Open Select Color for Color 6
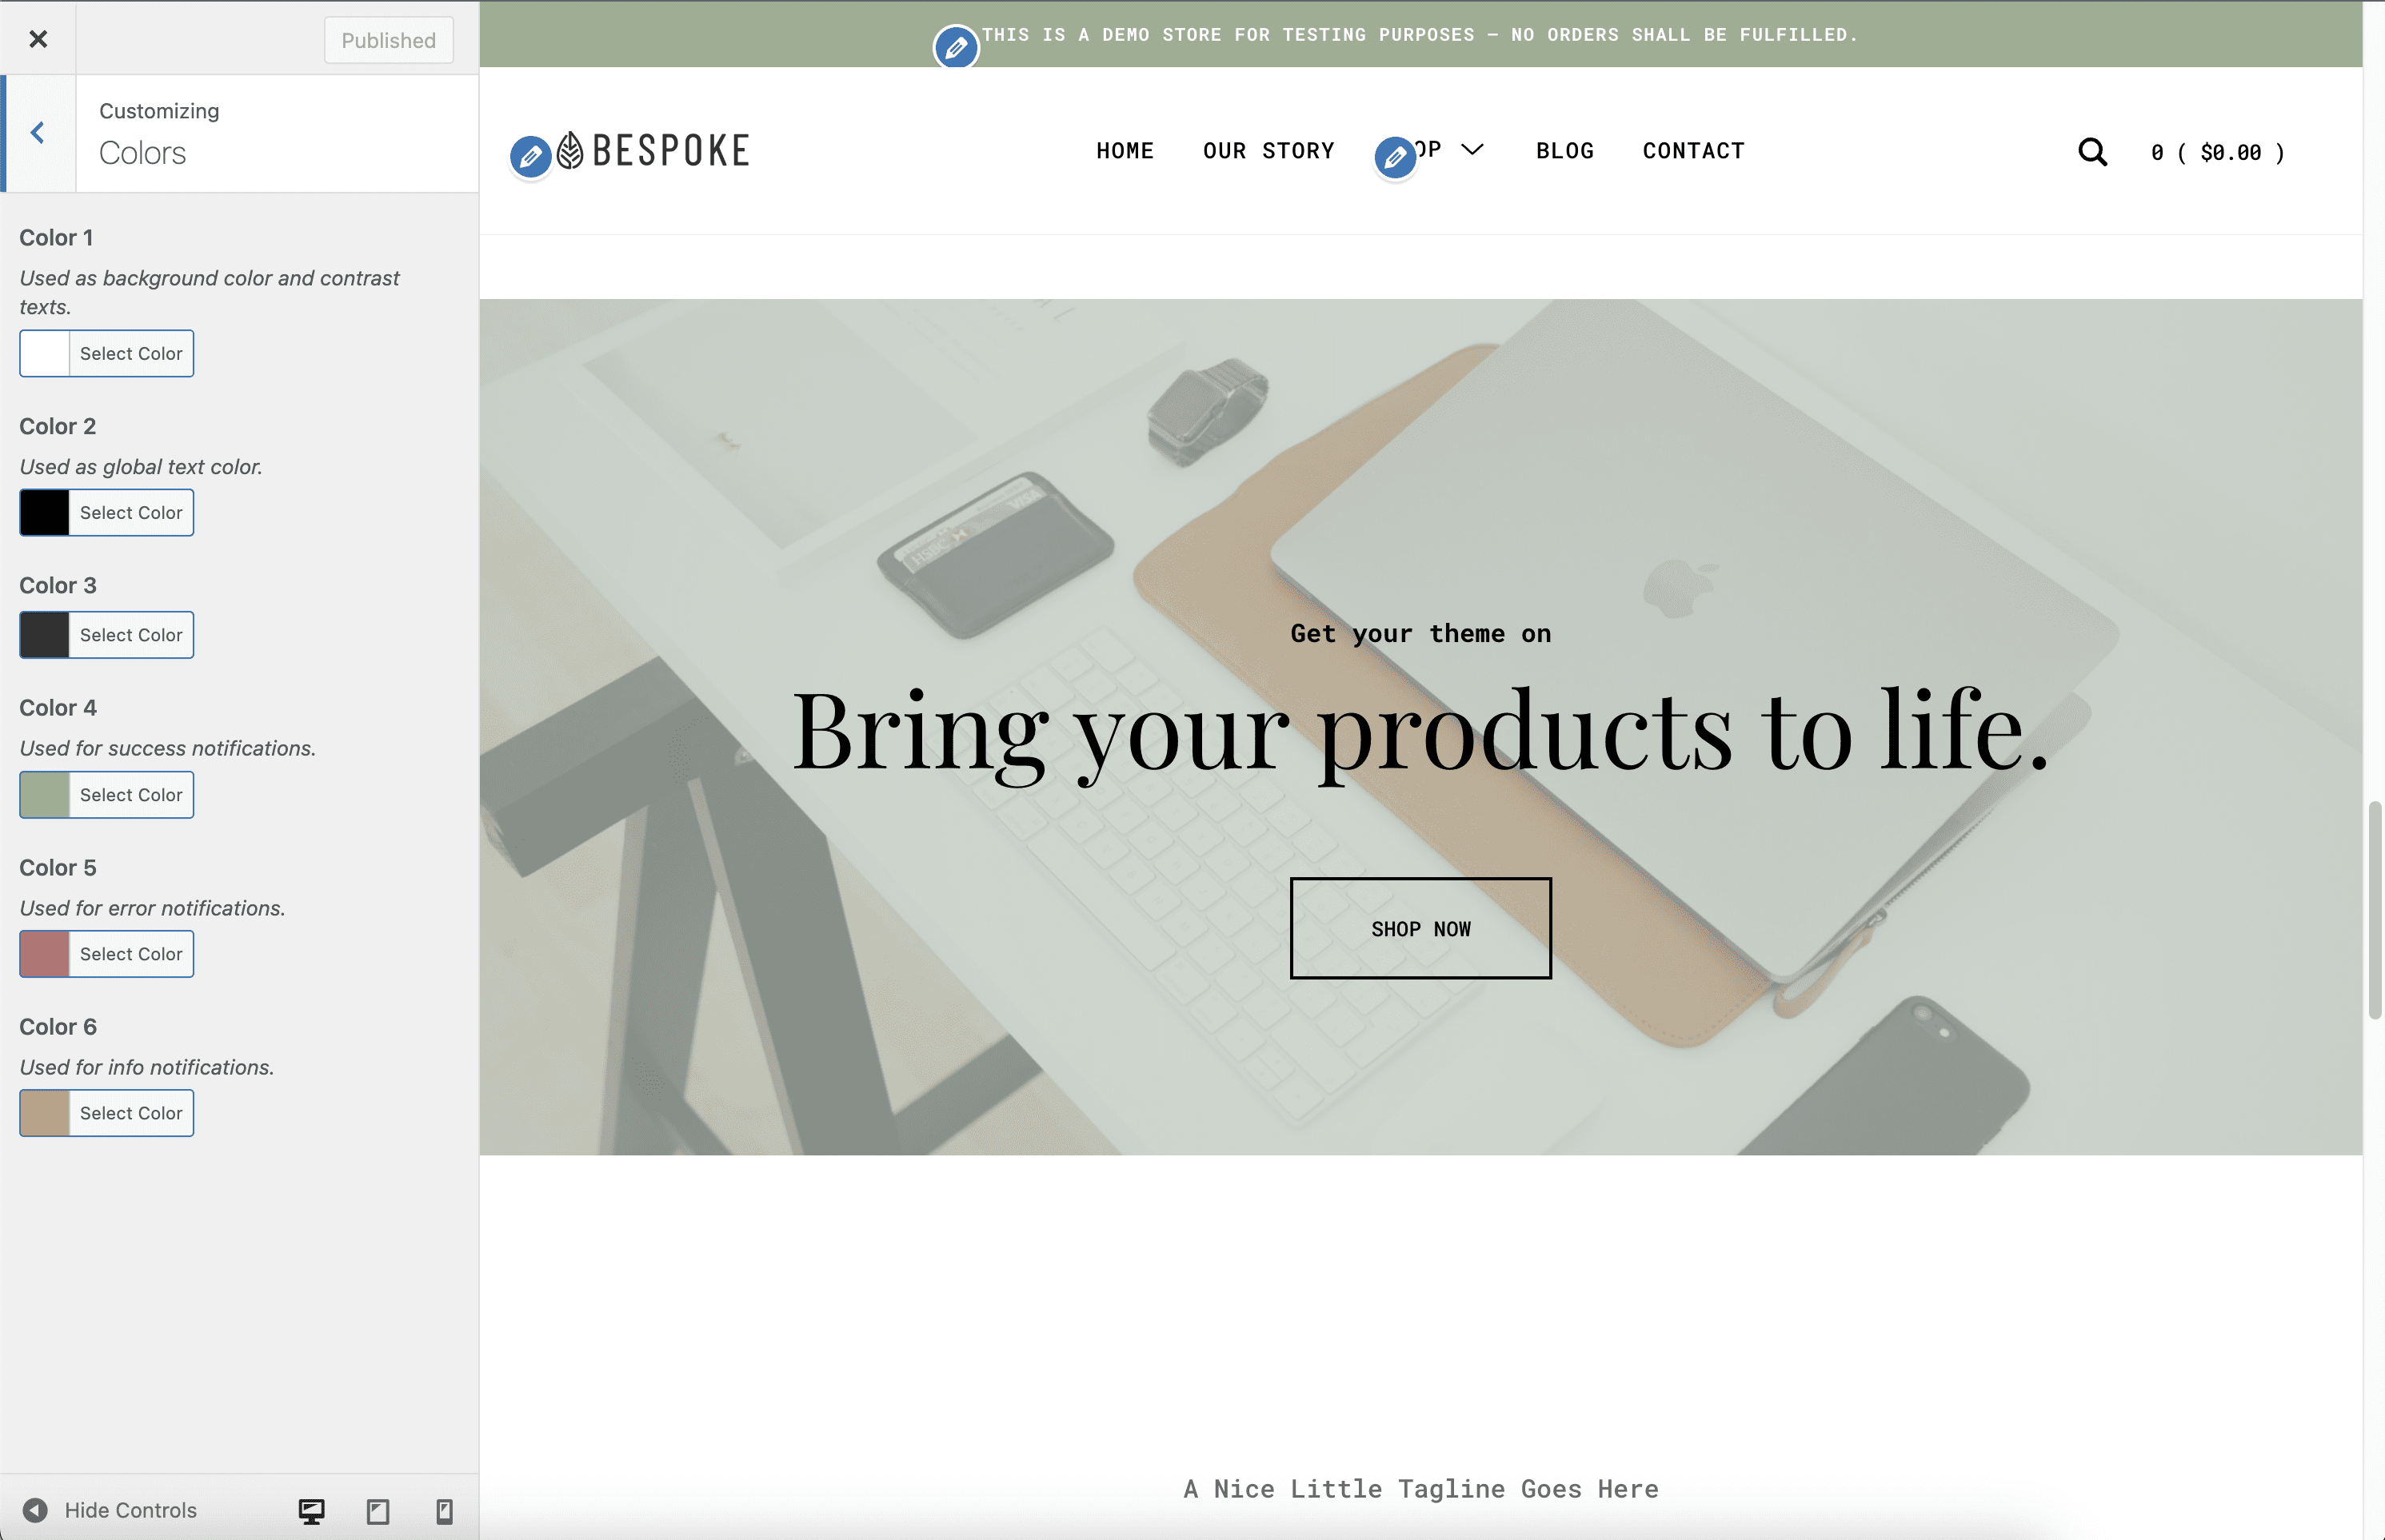This screenshot has height=1540, width=2385. [x=130, y=1112]
